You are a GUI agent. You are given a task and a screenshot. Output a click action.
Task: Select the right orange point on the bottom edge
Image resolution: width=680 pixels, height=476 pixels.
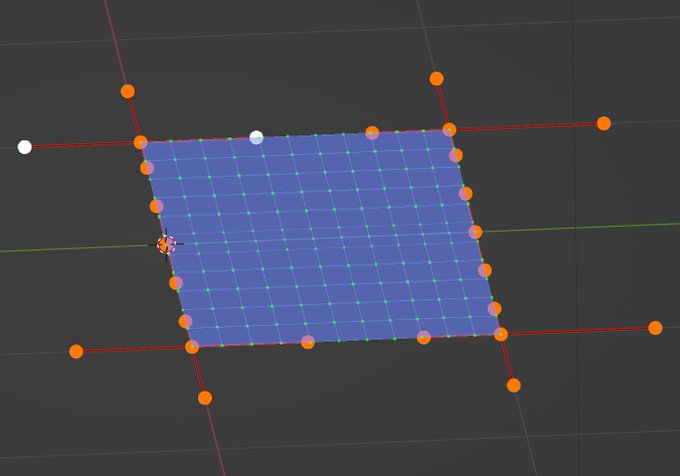[423, 337]
